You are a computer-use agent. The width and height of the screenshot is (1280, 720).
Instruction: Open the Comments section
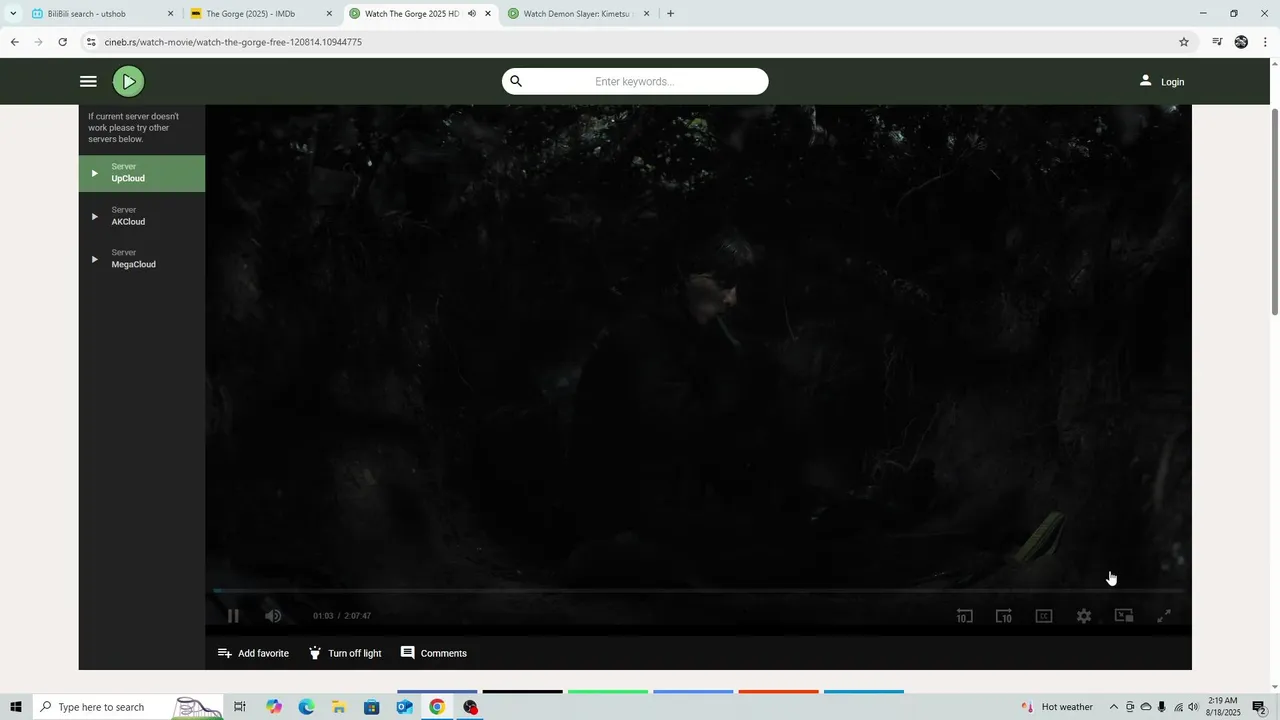click(x=434, y=653)
